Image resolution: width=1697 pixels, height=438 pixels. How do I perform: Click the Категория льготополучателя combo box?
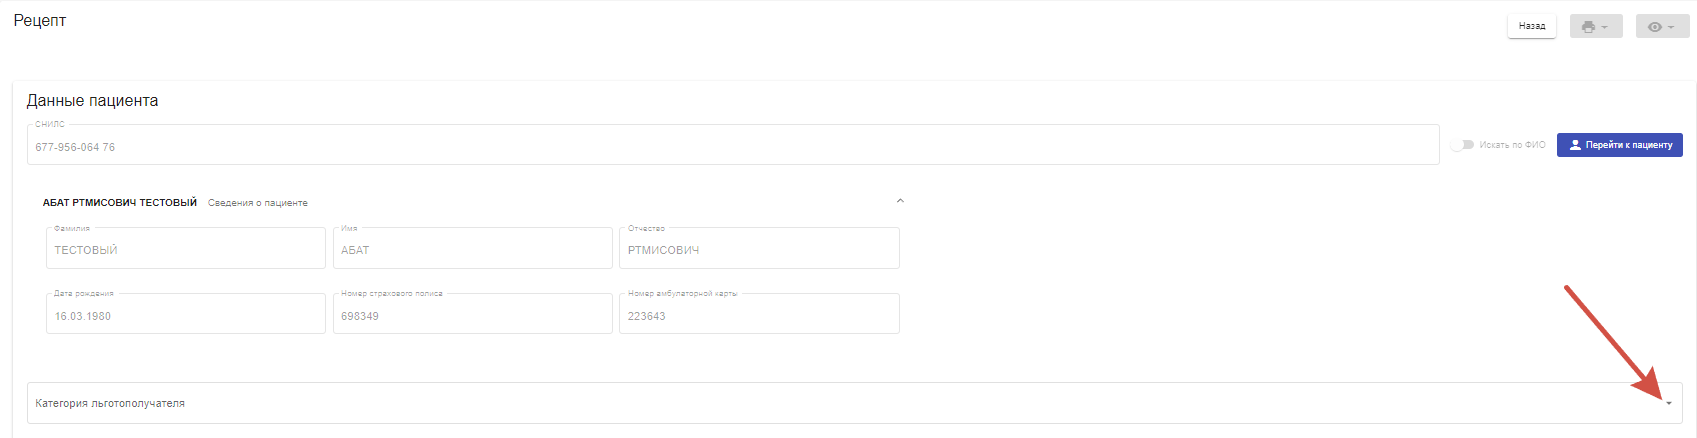[855, 403]
